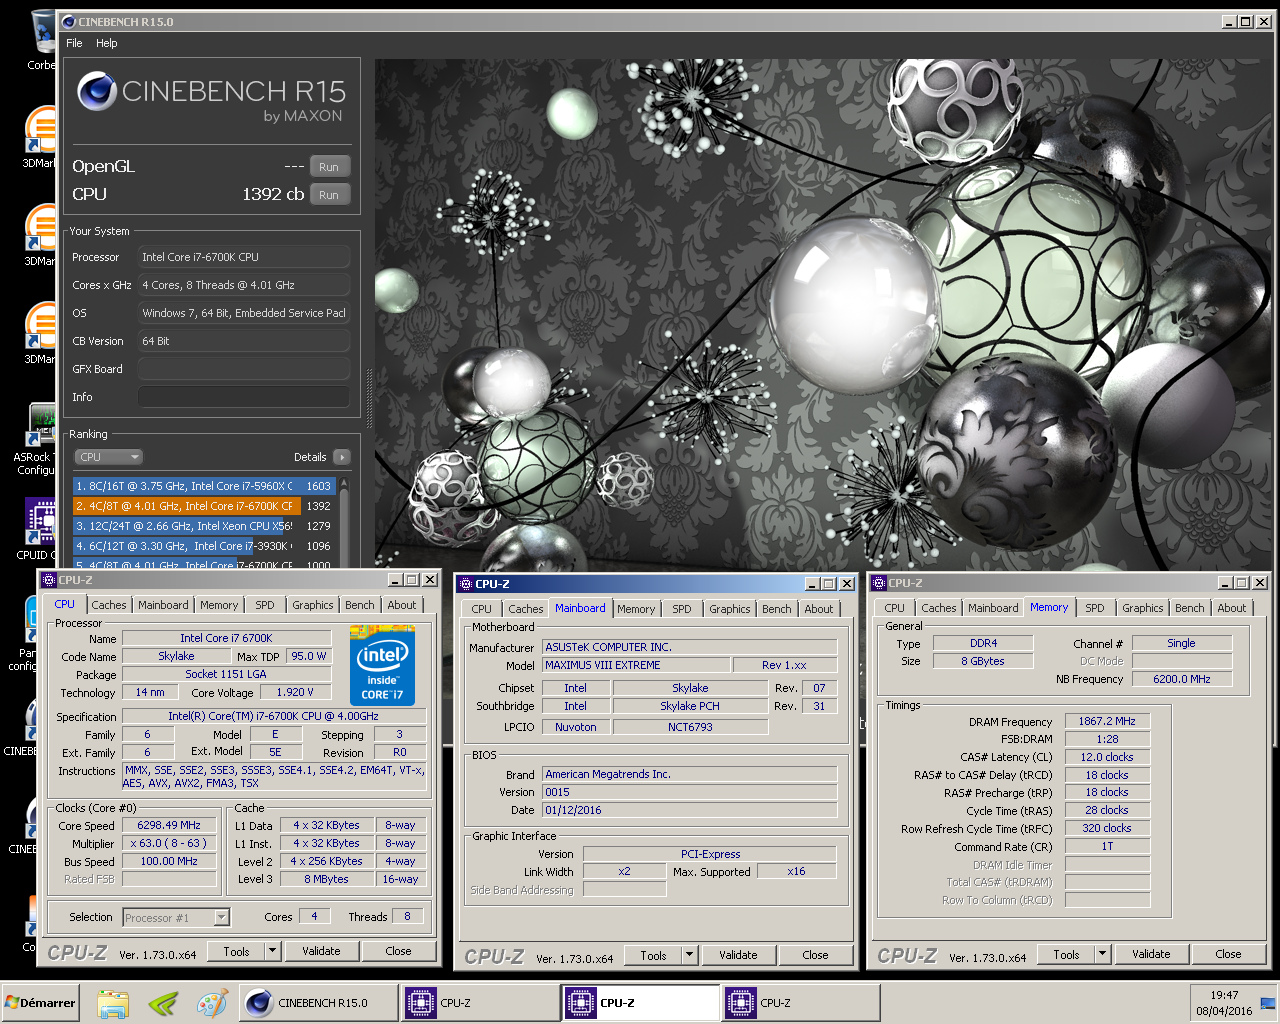Click the middle CPU-Z window title icon
1280x1024 pixels.
465,584
